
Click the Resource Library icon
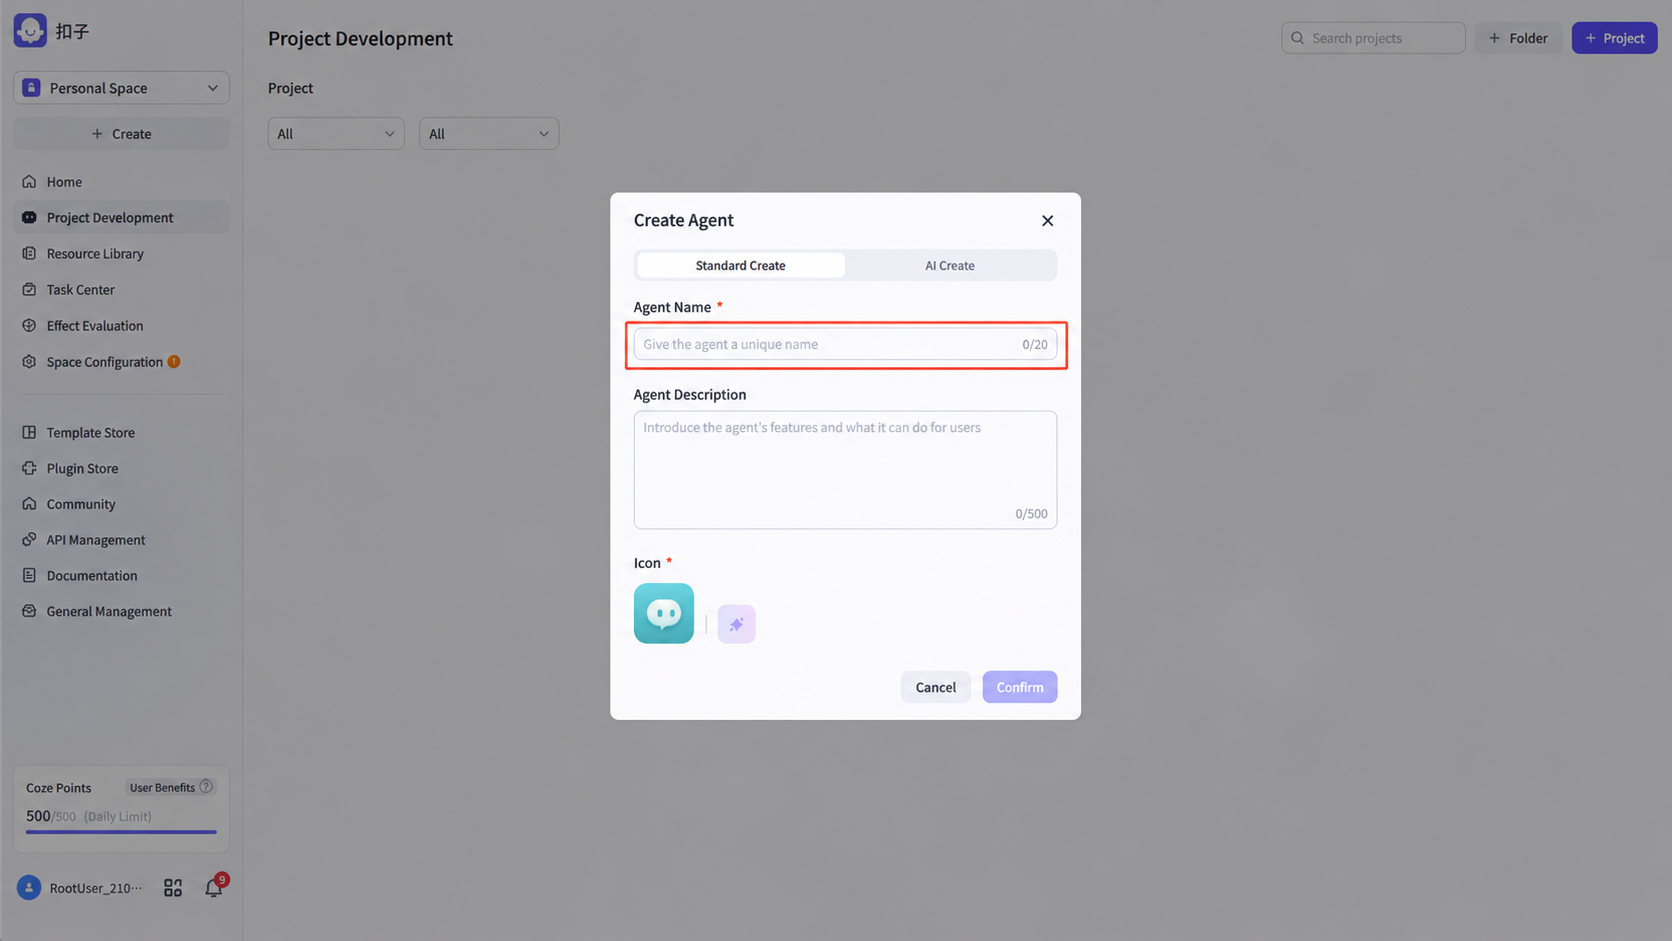(29, 254)
